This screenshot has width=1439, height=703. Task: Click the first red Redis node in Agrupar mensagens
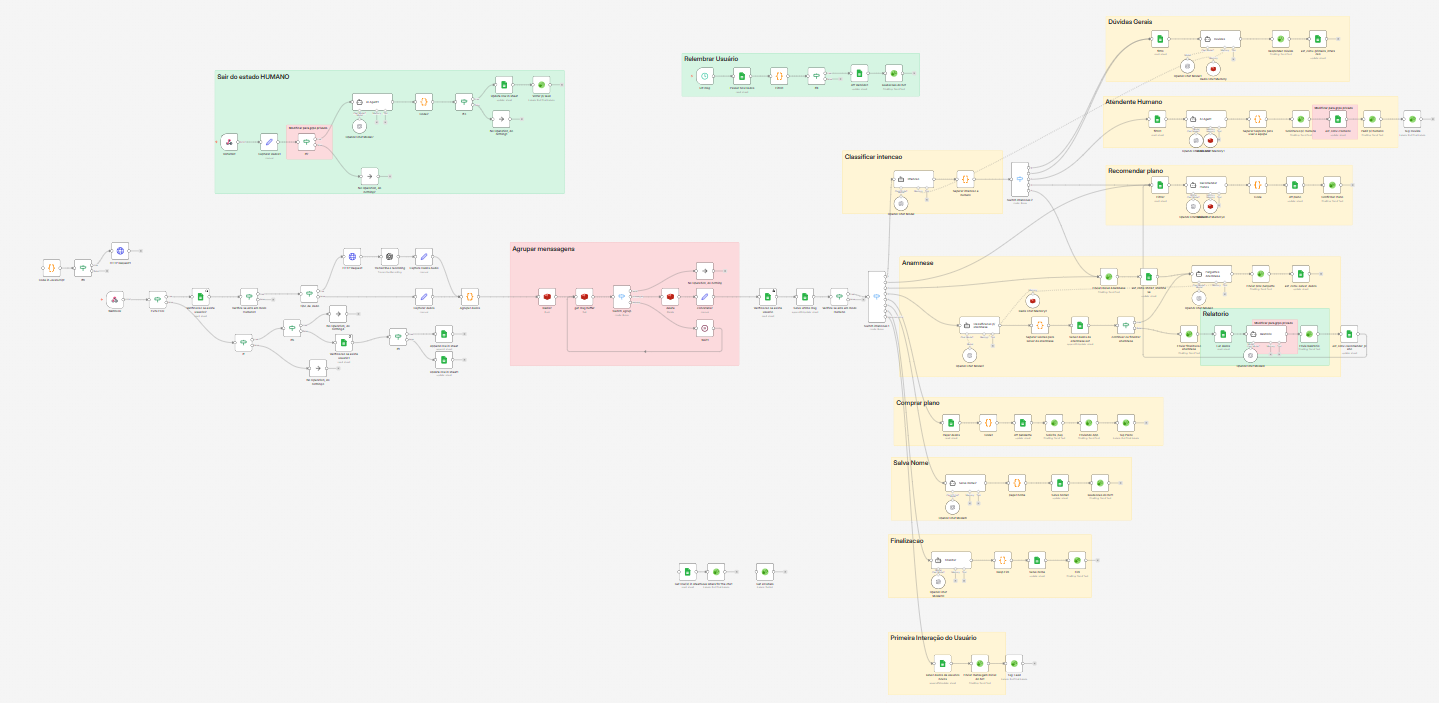547,297
